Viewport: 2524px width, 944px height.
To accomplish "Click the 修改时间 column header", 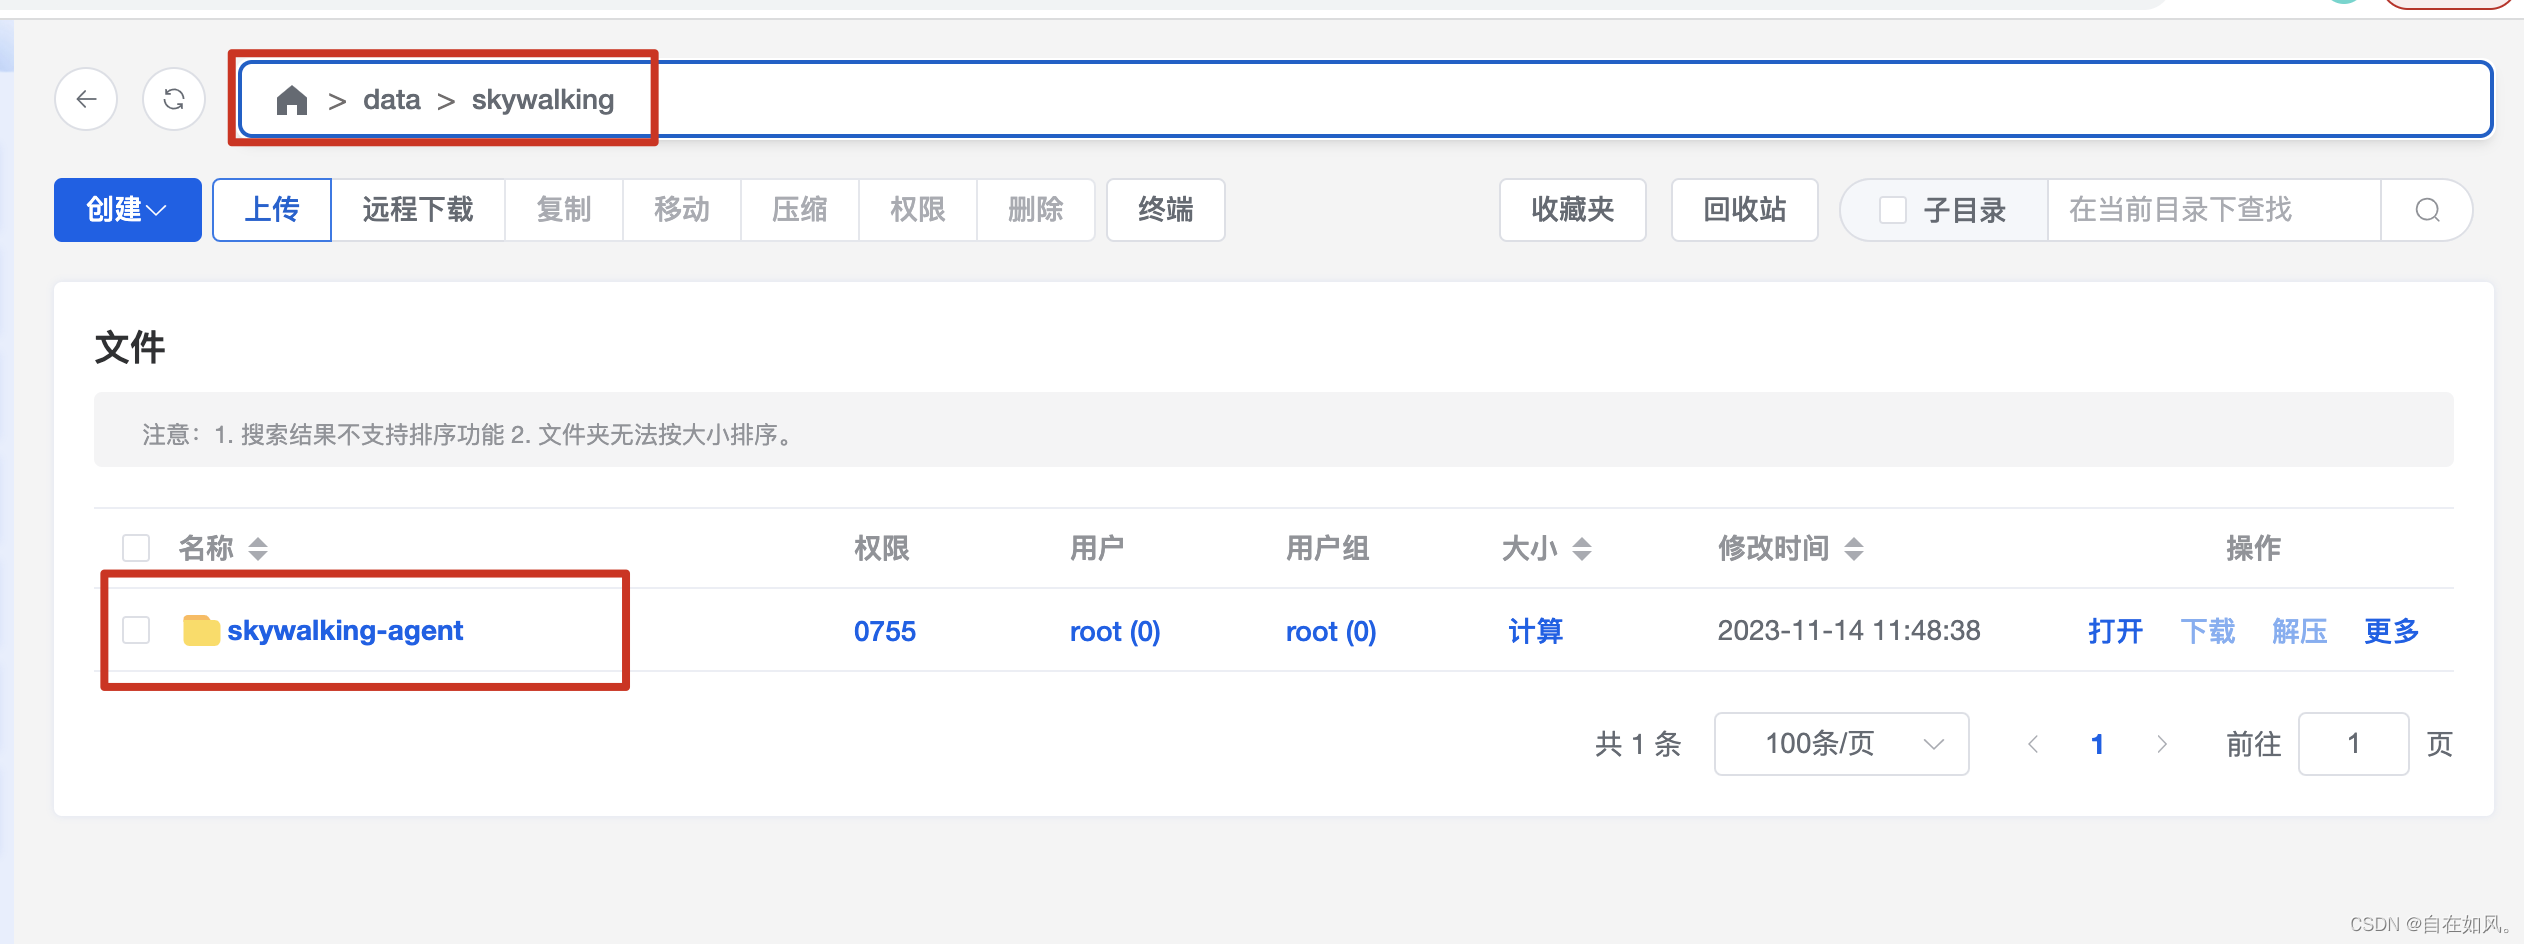I will click(1774, 548).
